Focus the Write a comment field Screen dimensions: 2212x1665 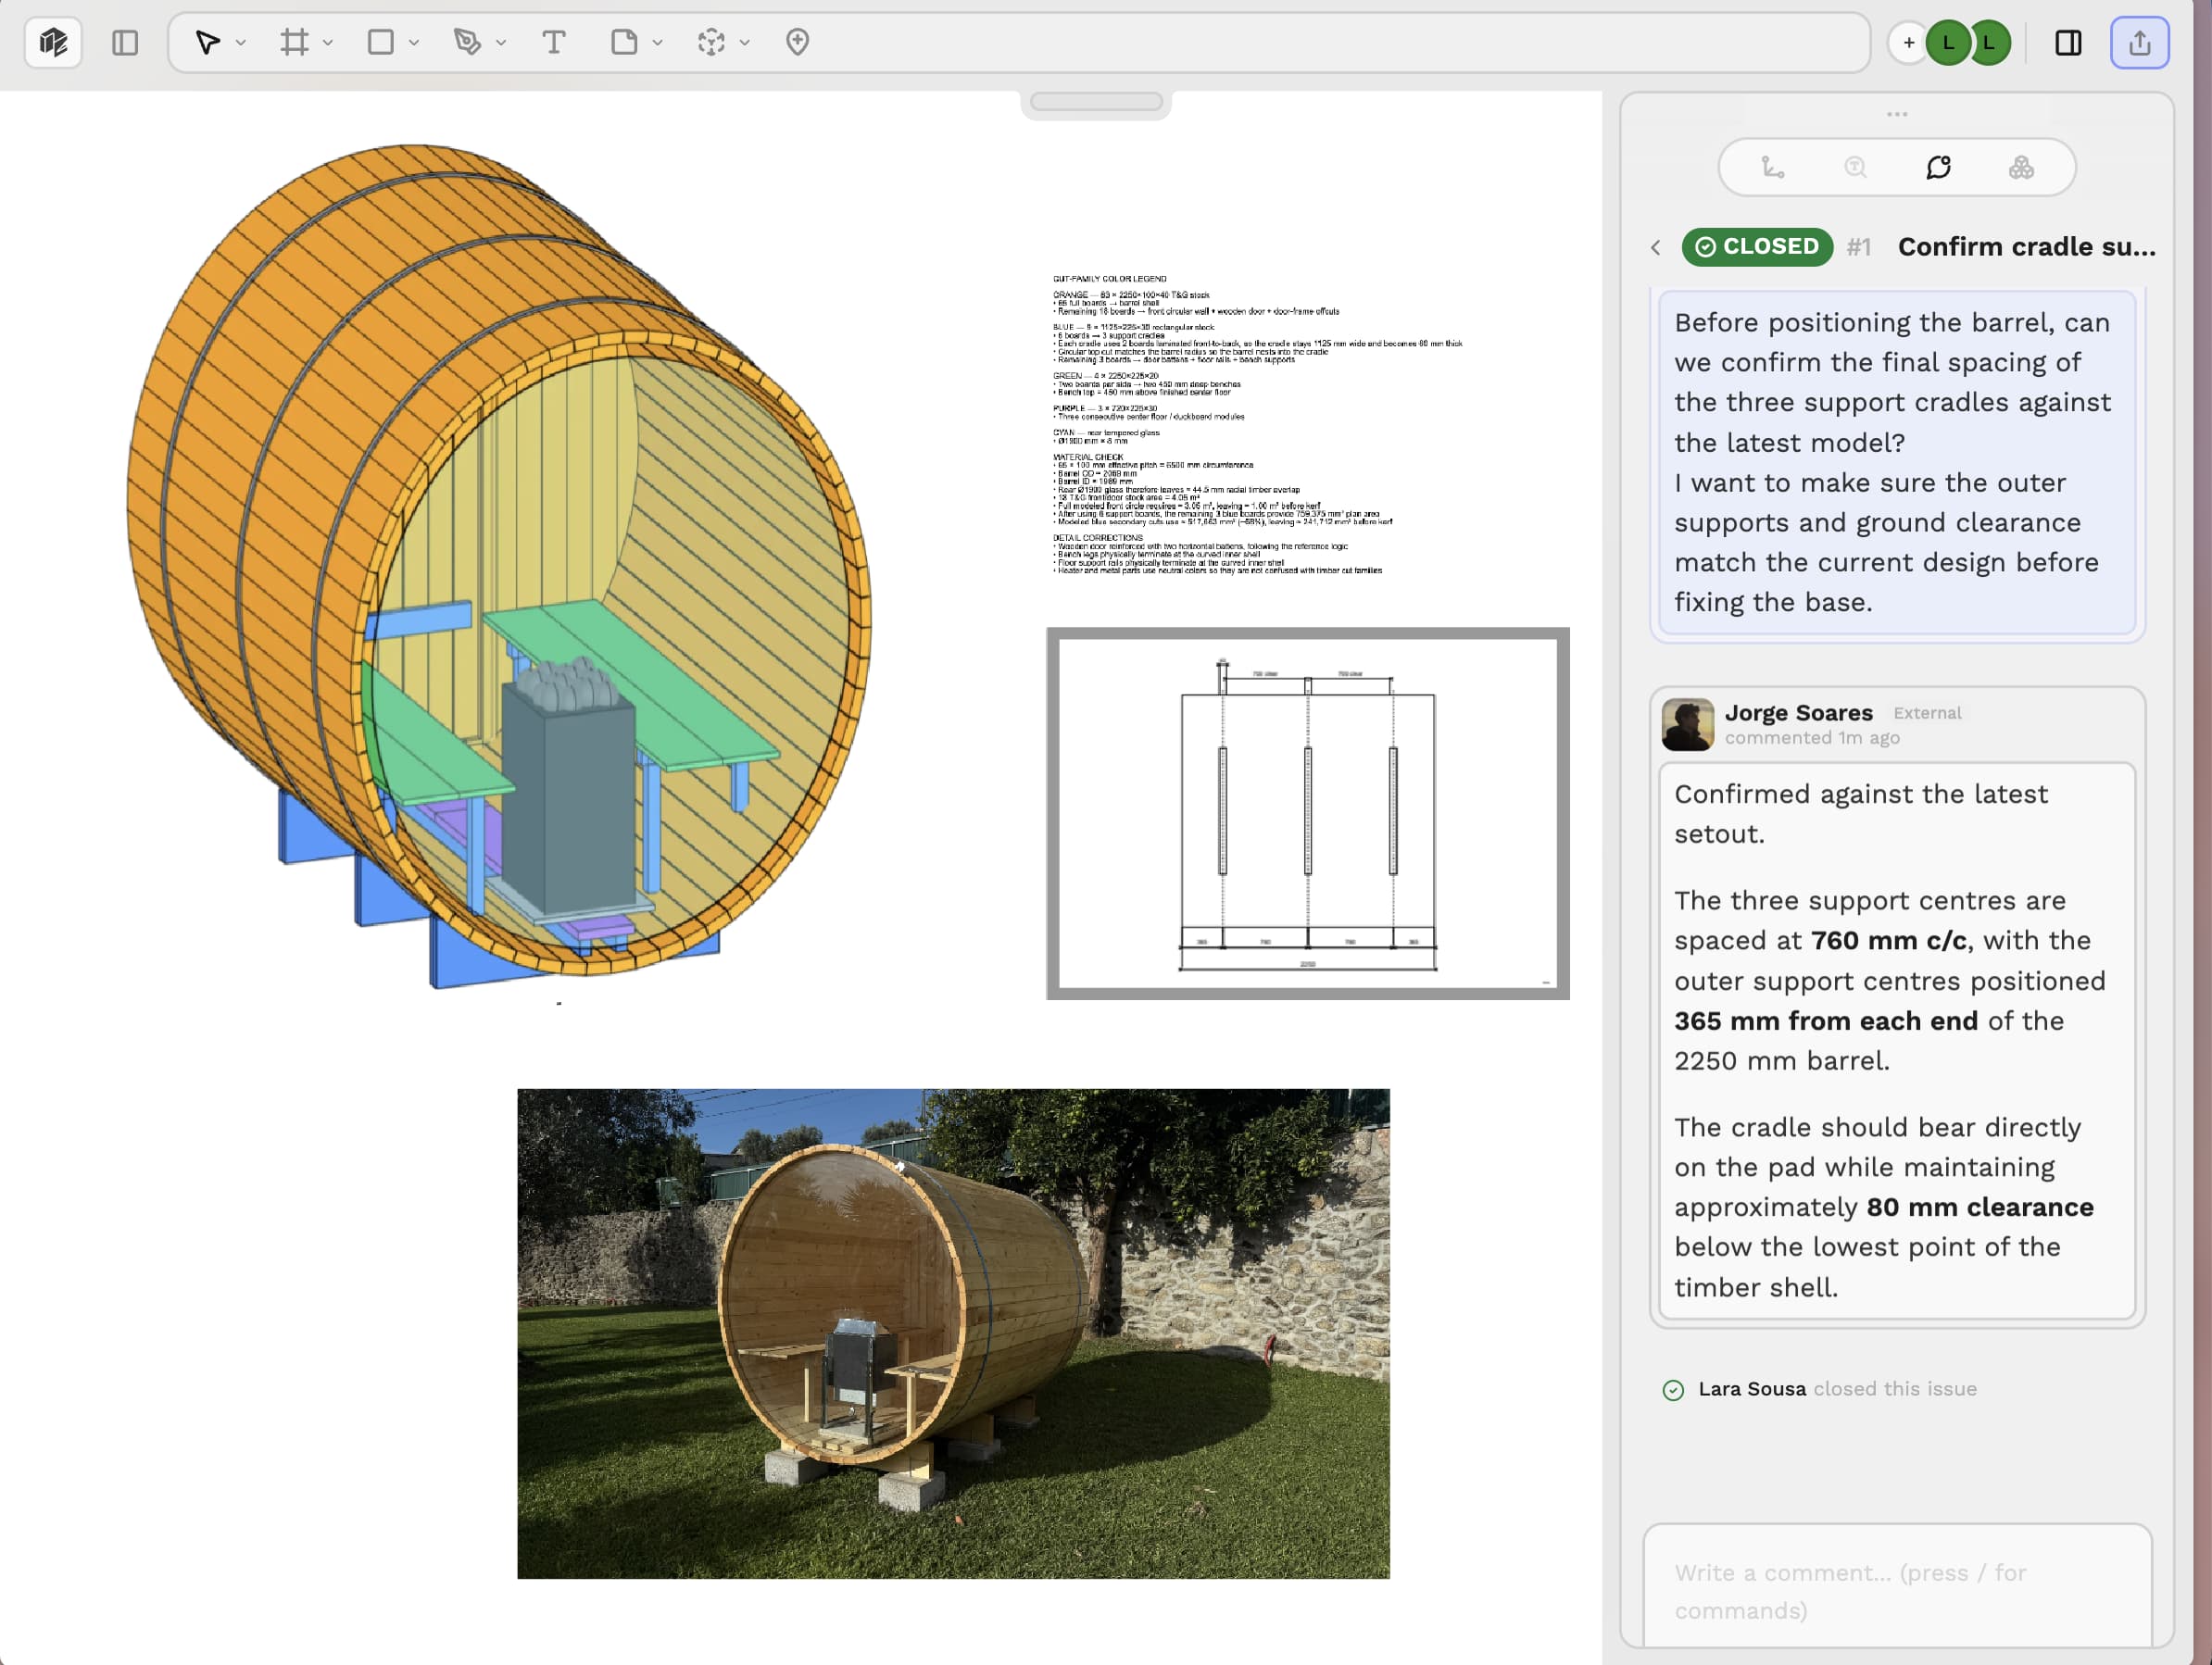pos(1897,1585)
